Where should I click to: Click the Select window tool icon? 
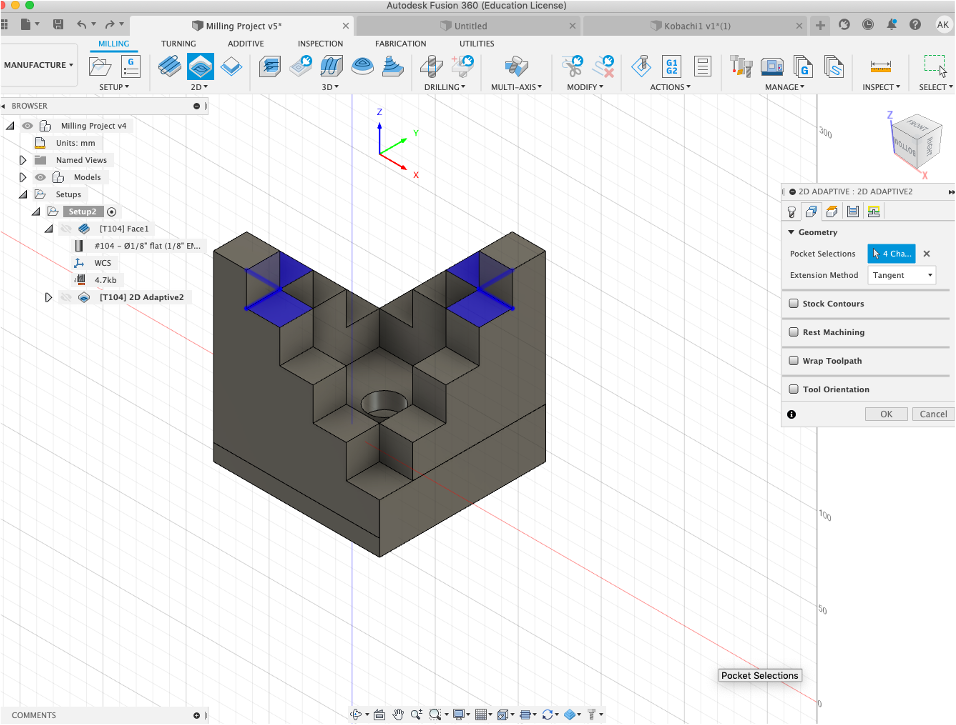(x=935, y=66)
